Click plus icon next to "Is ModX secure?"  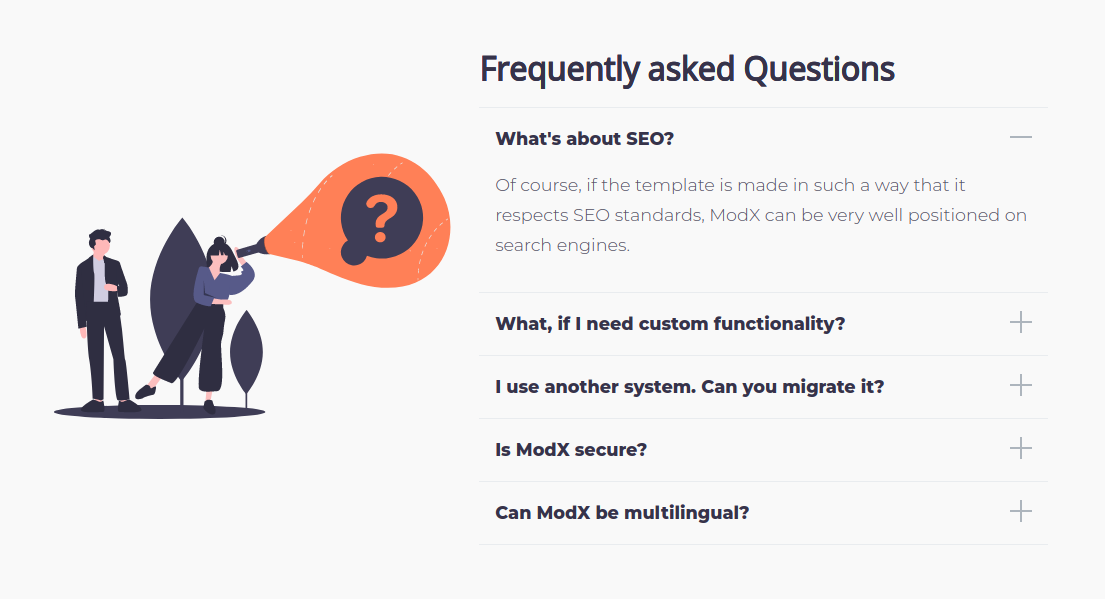[1020, 449]
